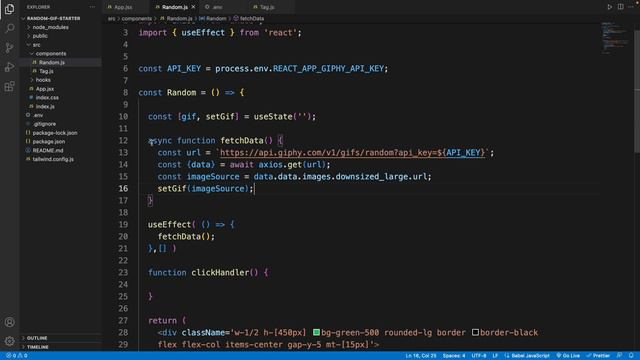Open tailwind.config.js file
The image size is (640, 360).
53,159
